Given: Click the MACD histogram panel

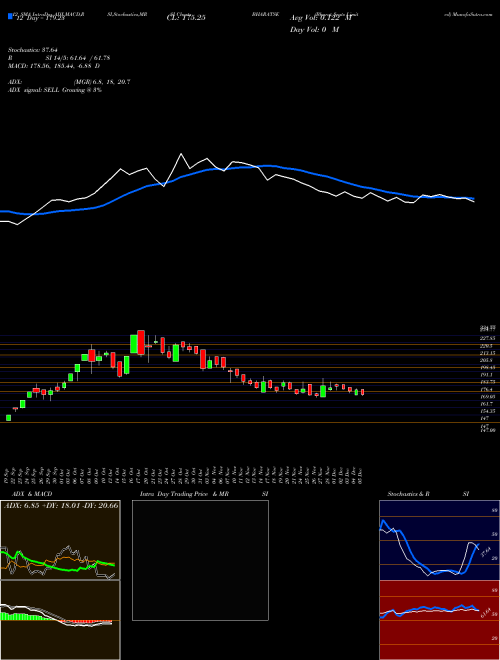Looking at the screenshot, I should [x=60, y=620].
